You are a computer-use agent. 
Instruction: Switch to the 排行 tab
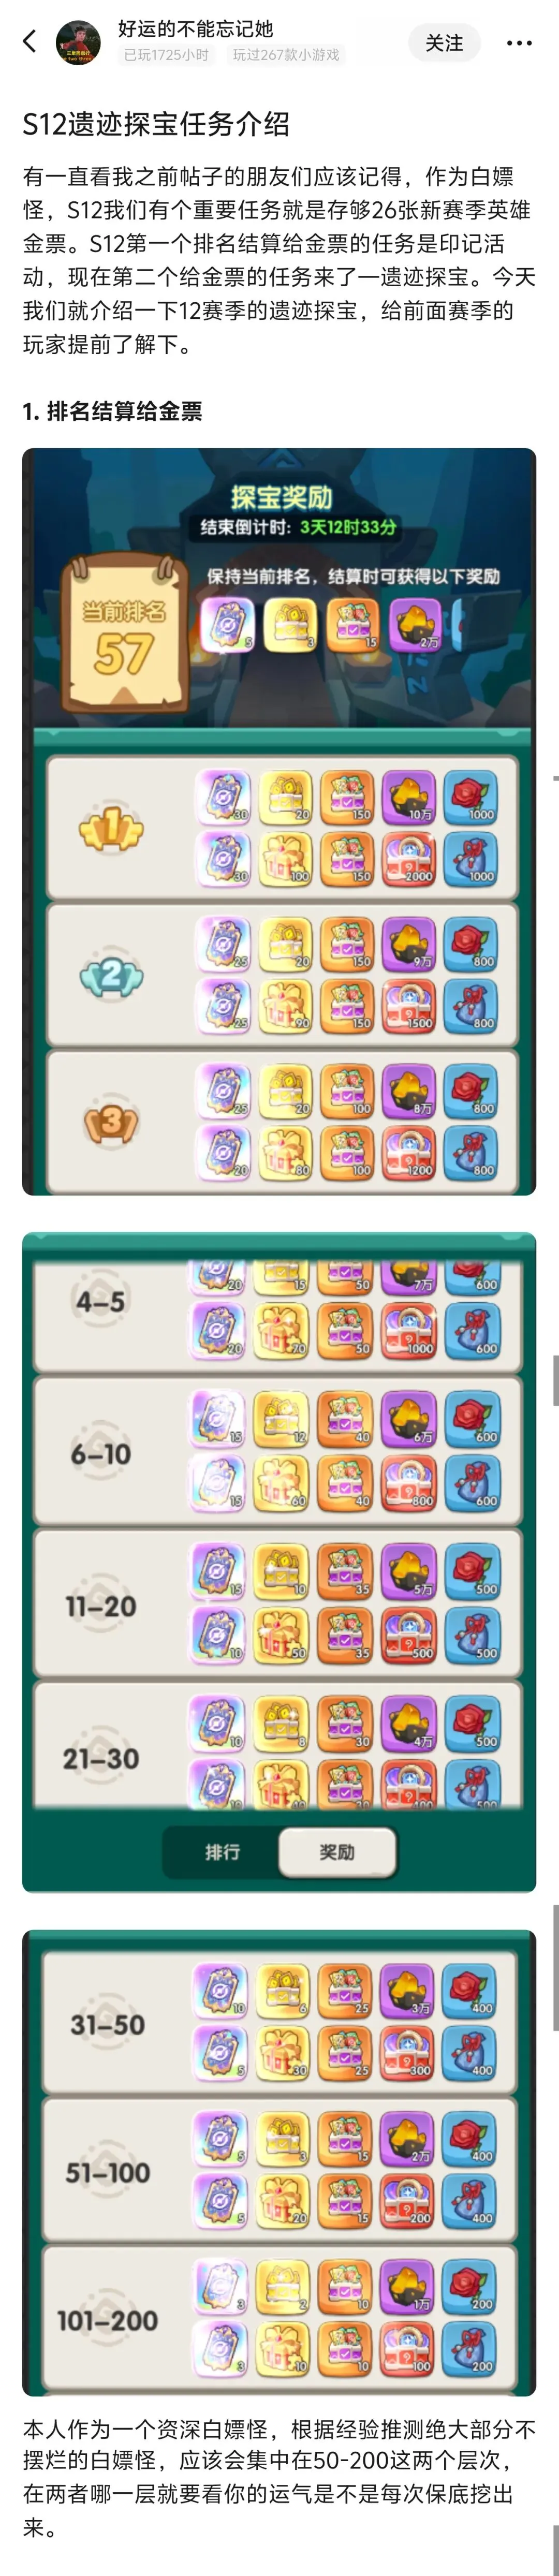click(222, 1852)
